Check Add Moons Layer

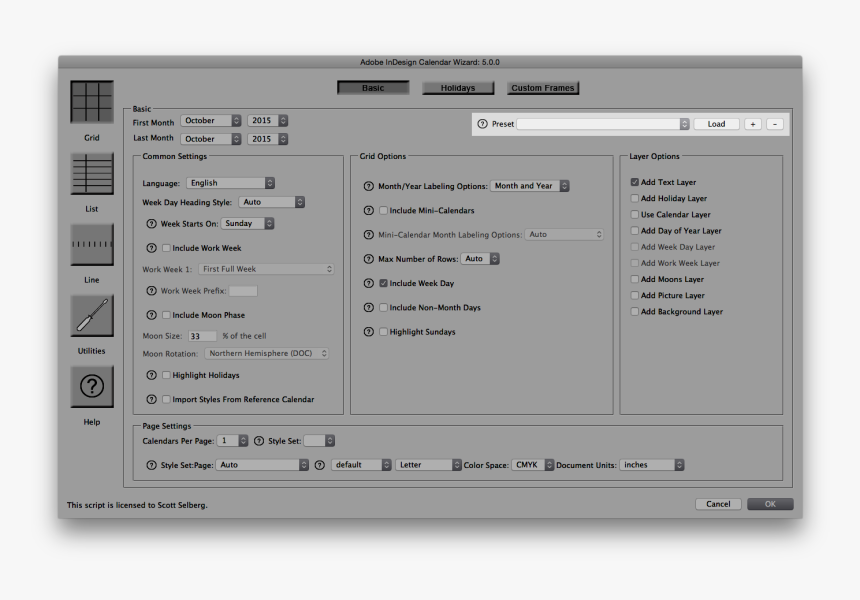tap(635, 279)
